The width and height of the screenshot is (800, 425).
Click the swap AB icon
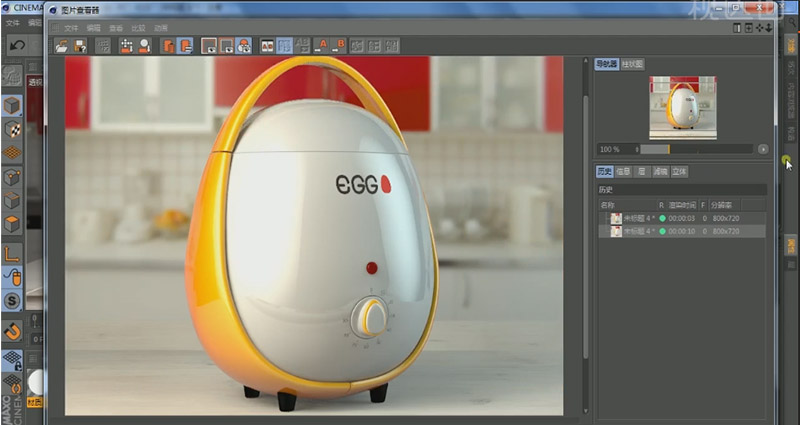click(x=303, y=46)
